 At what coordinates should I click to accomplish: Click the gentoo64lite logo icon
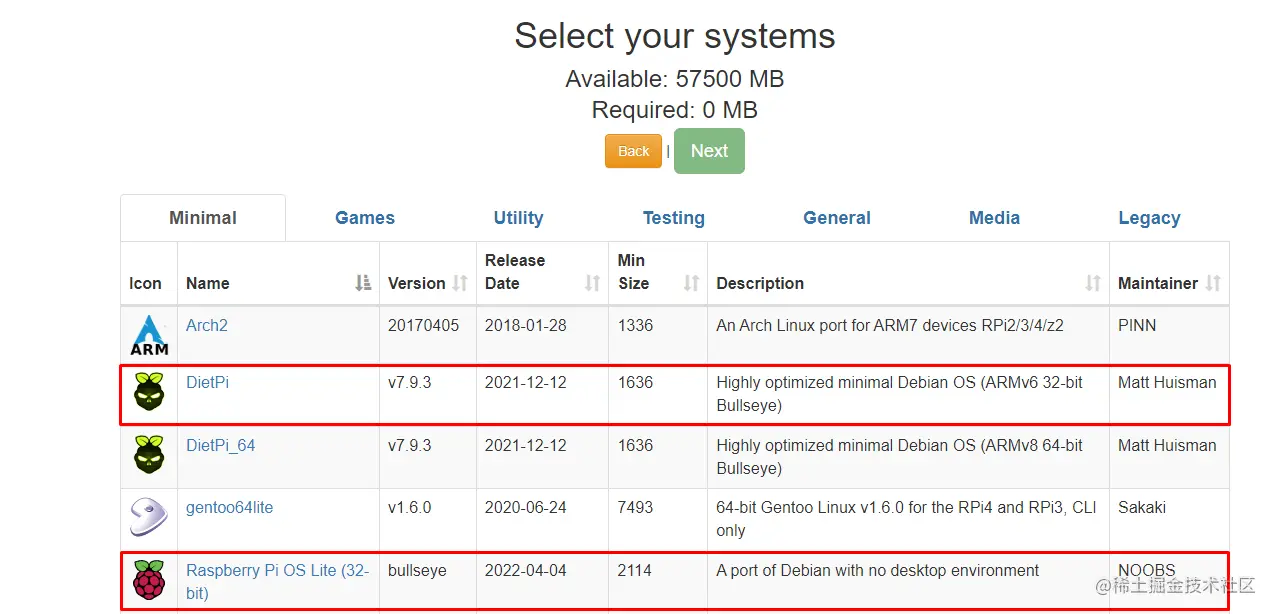point(149,517)
